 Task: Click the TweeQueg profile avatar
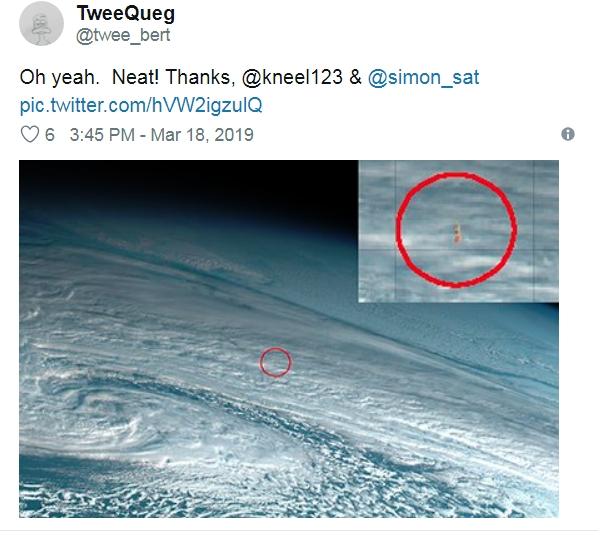coord(42,24)
